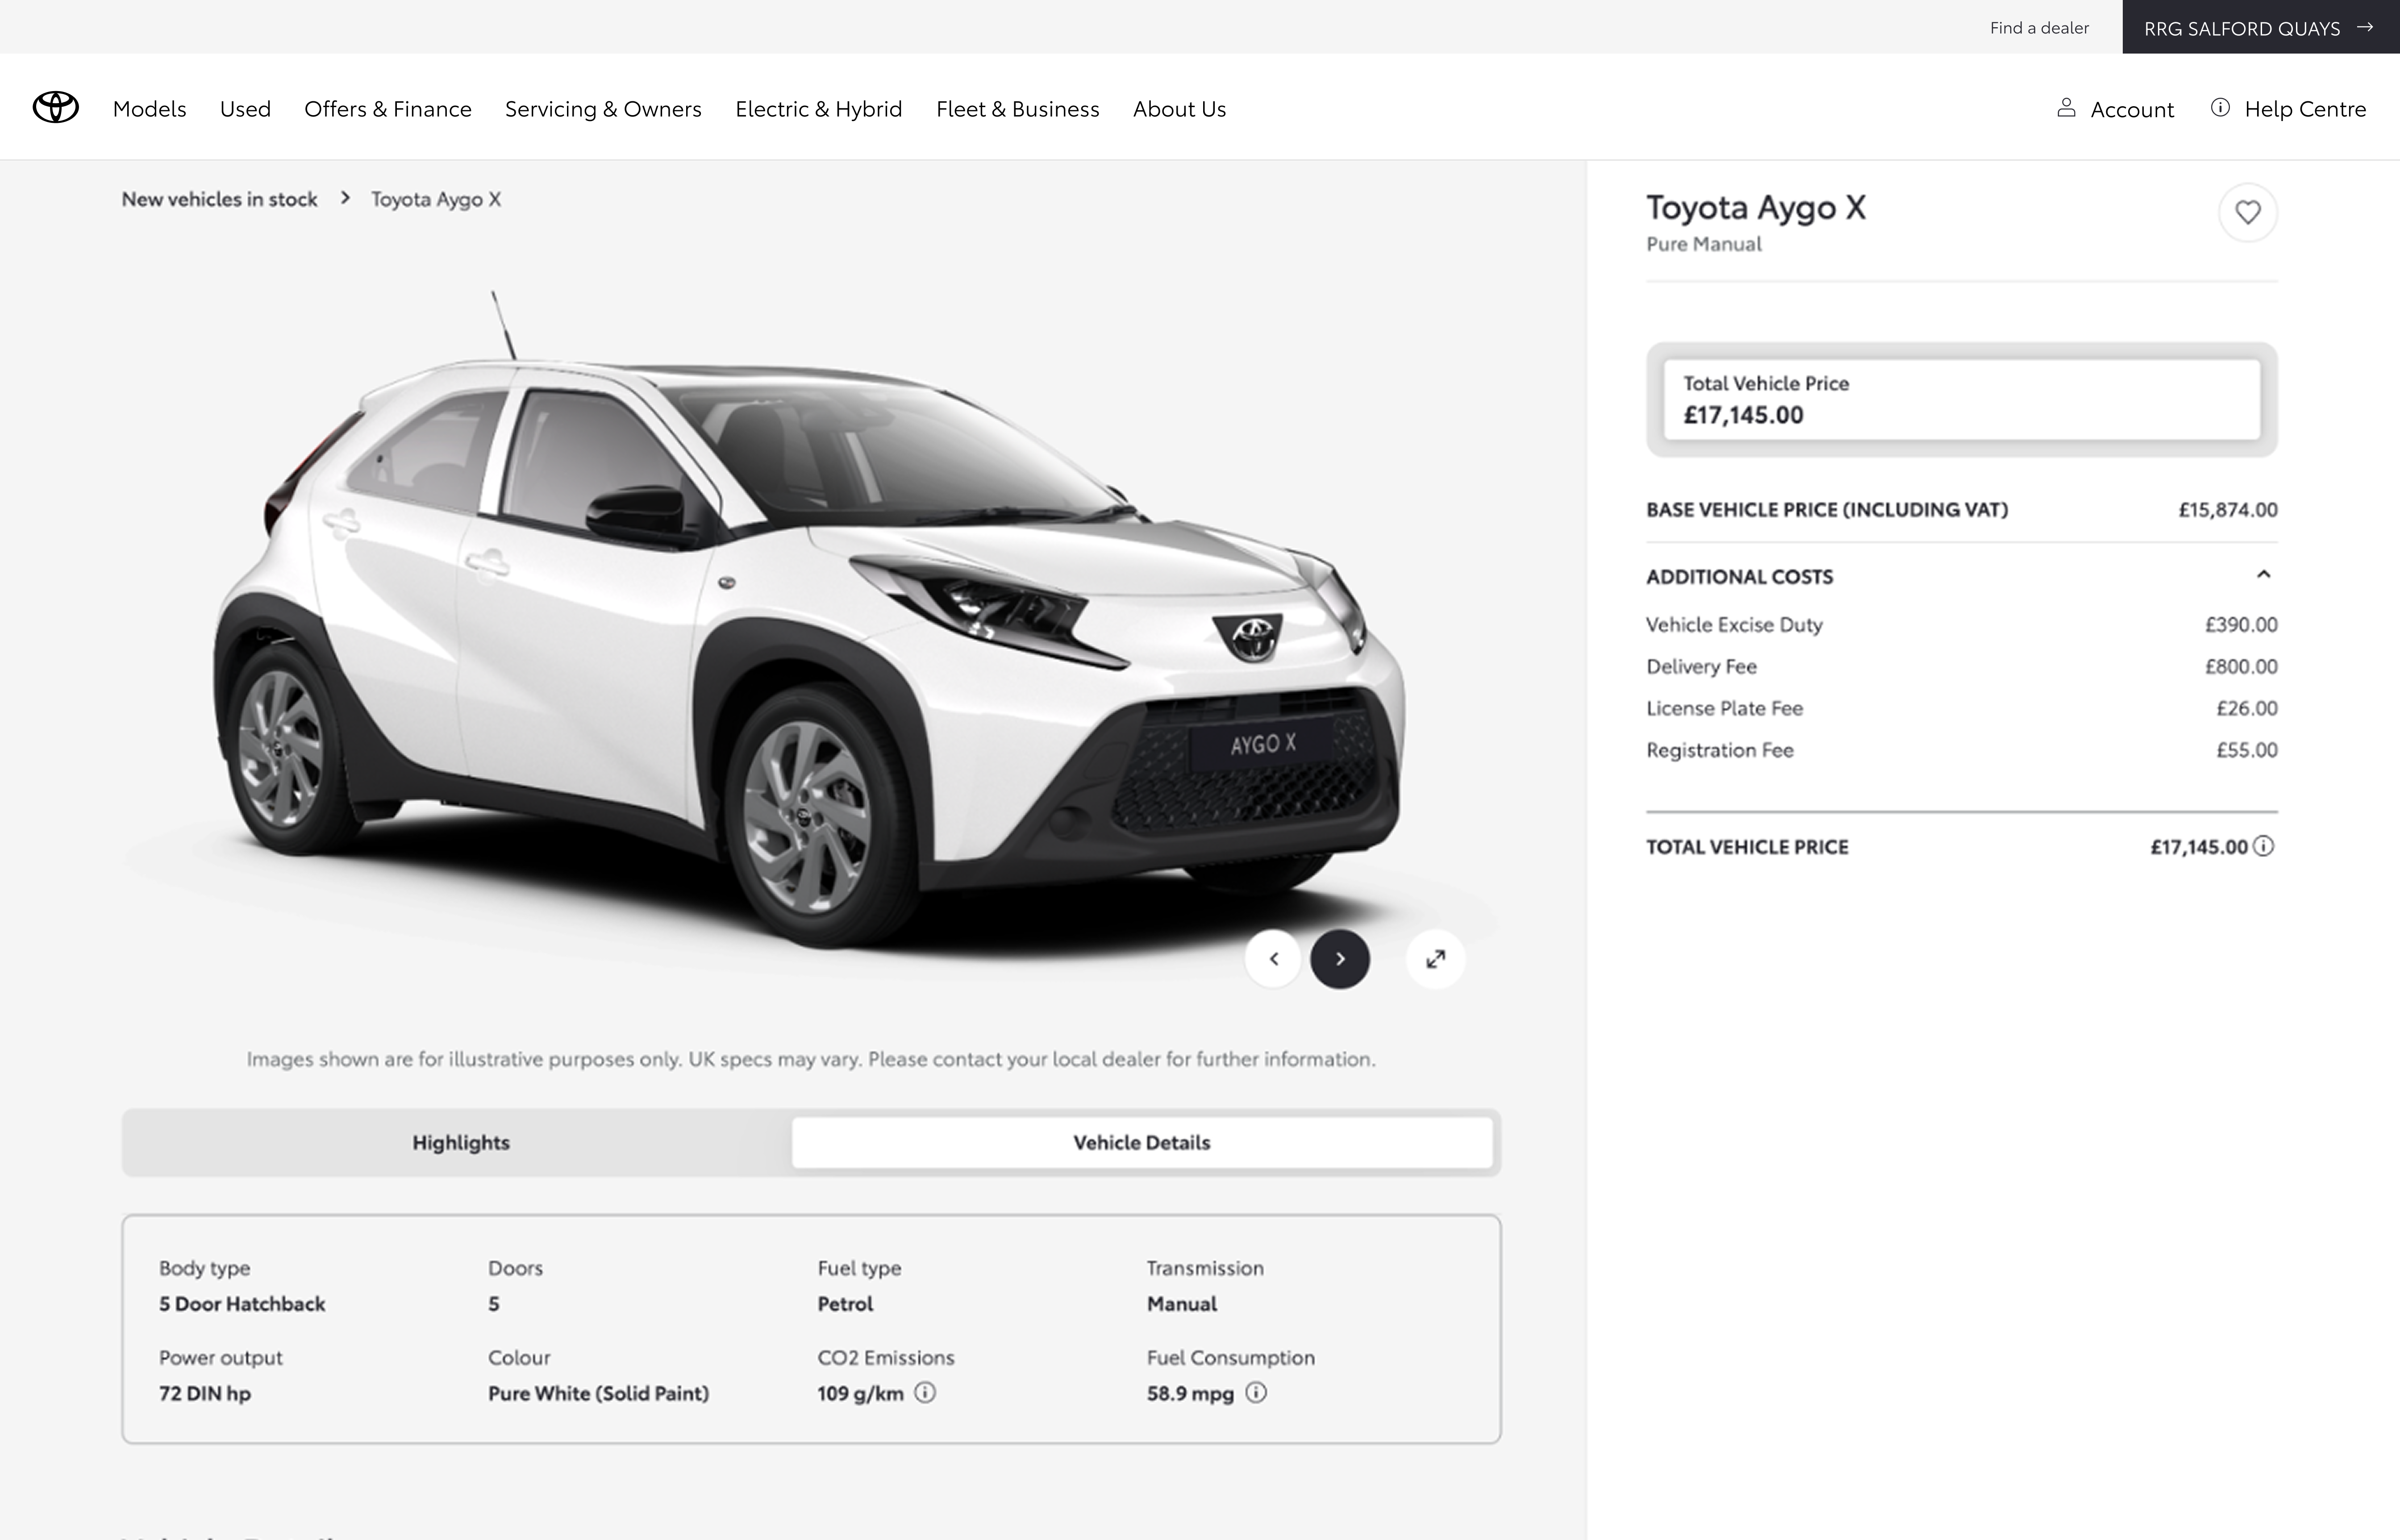Open the Used menu
Viewport: 2400px width, 1540px height.
coord(245,108)
